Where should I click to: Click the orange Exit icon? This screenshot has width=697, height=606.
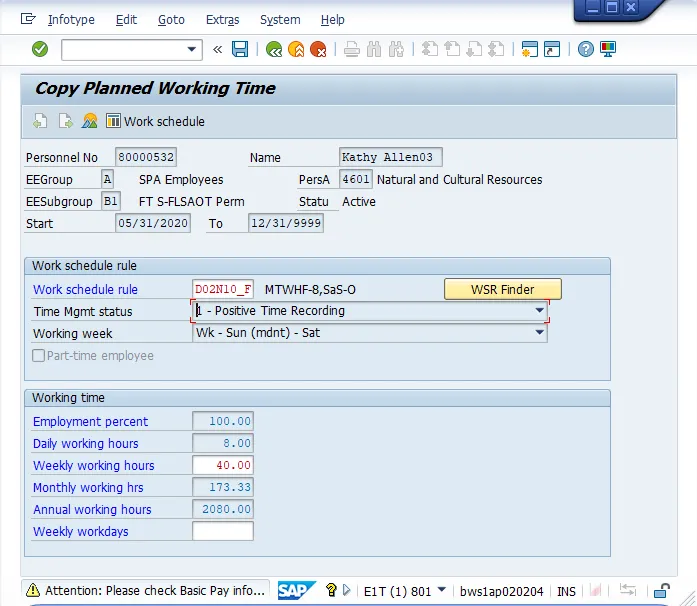coord(296,49)
